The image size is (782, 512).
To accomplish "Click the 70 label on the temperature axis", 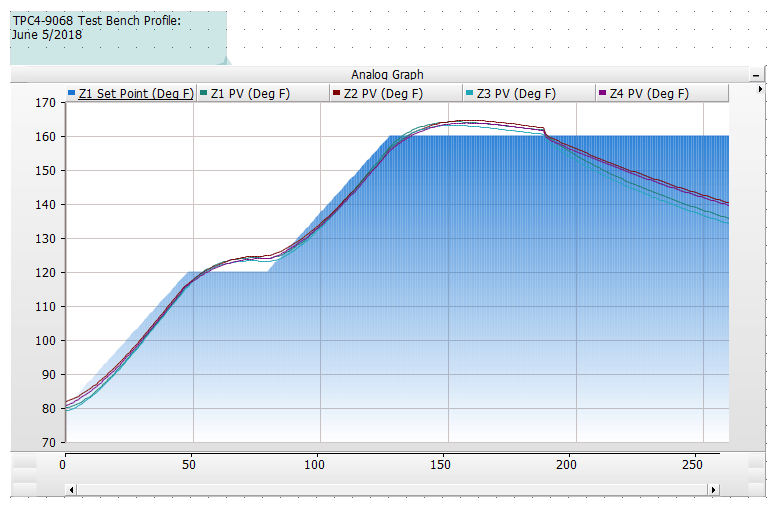I will (x=48, y=443).
